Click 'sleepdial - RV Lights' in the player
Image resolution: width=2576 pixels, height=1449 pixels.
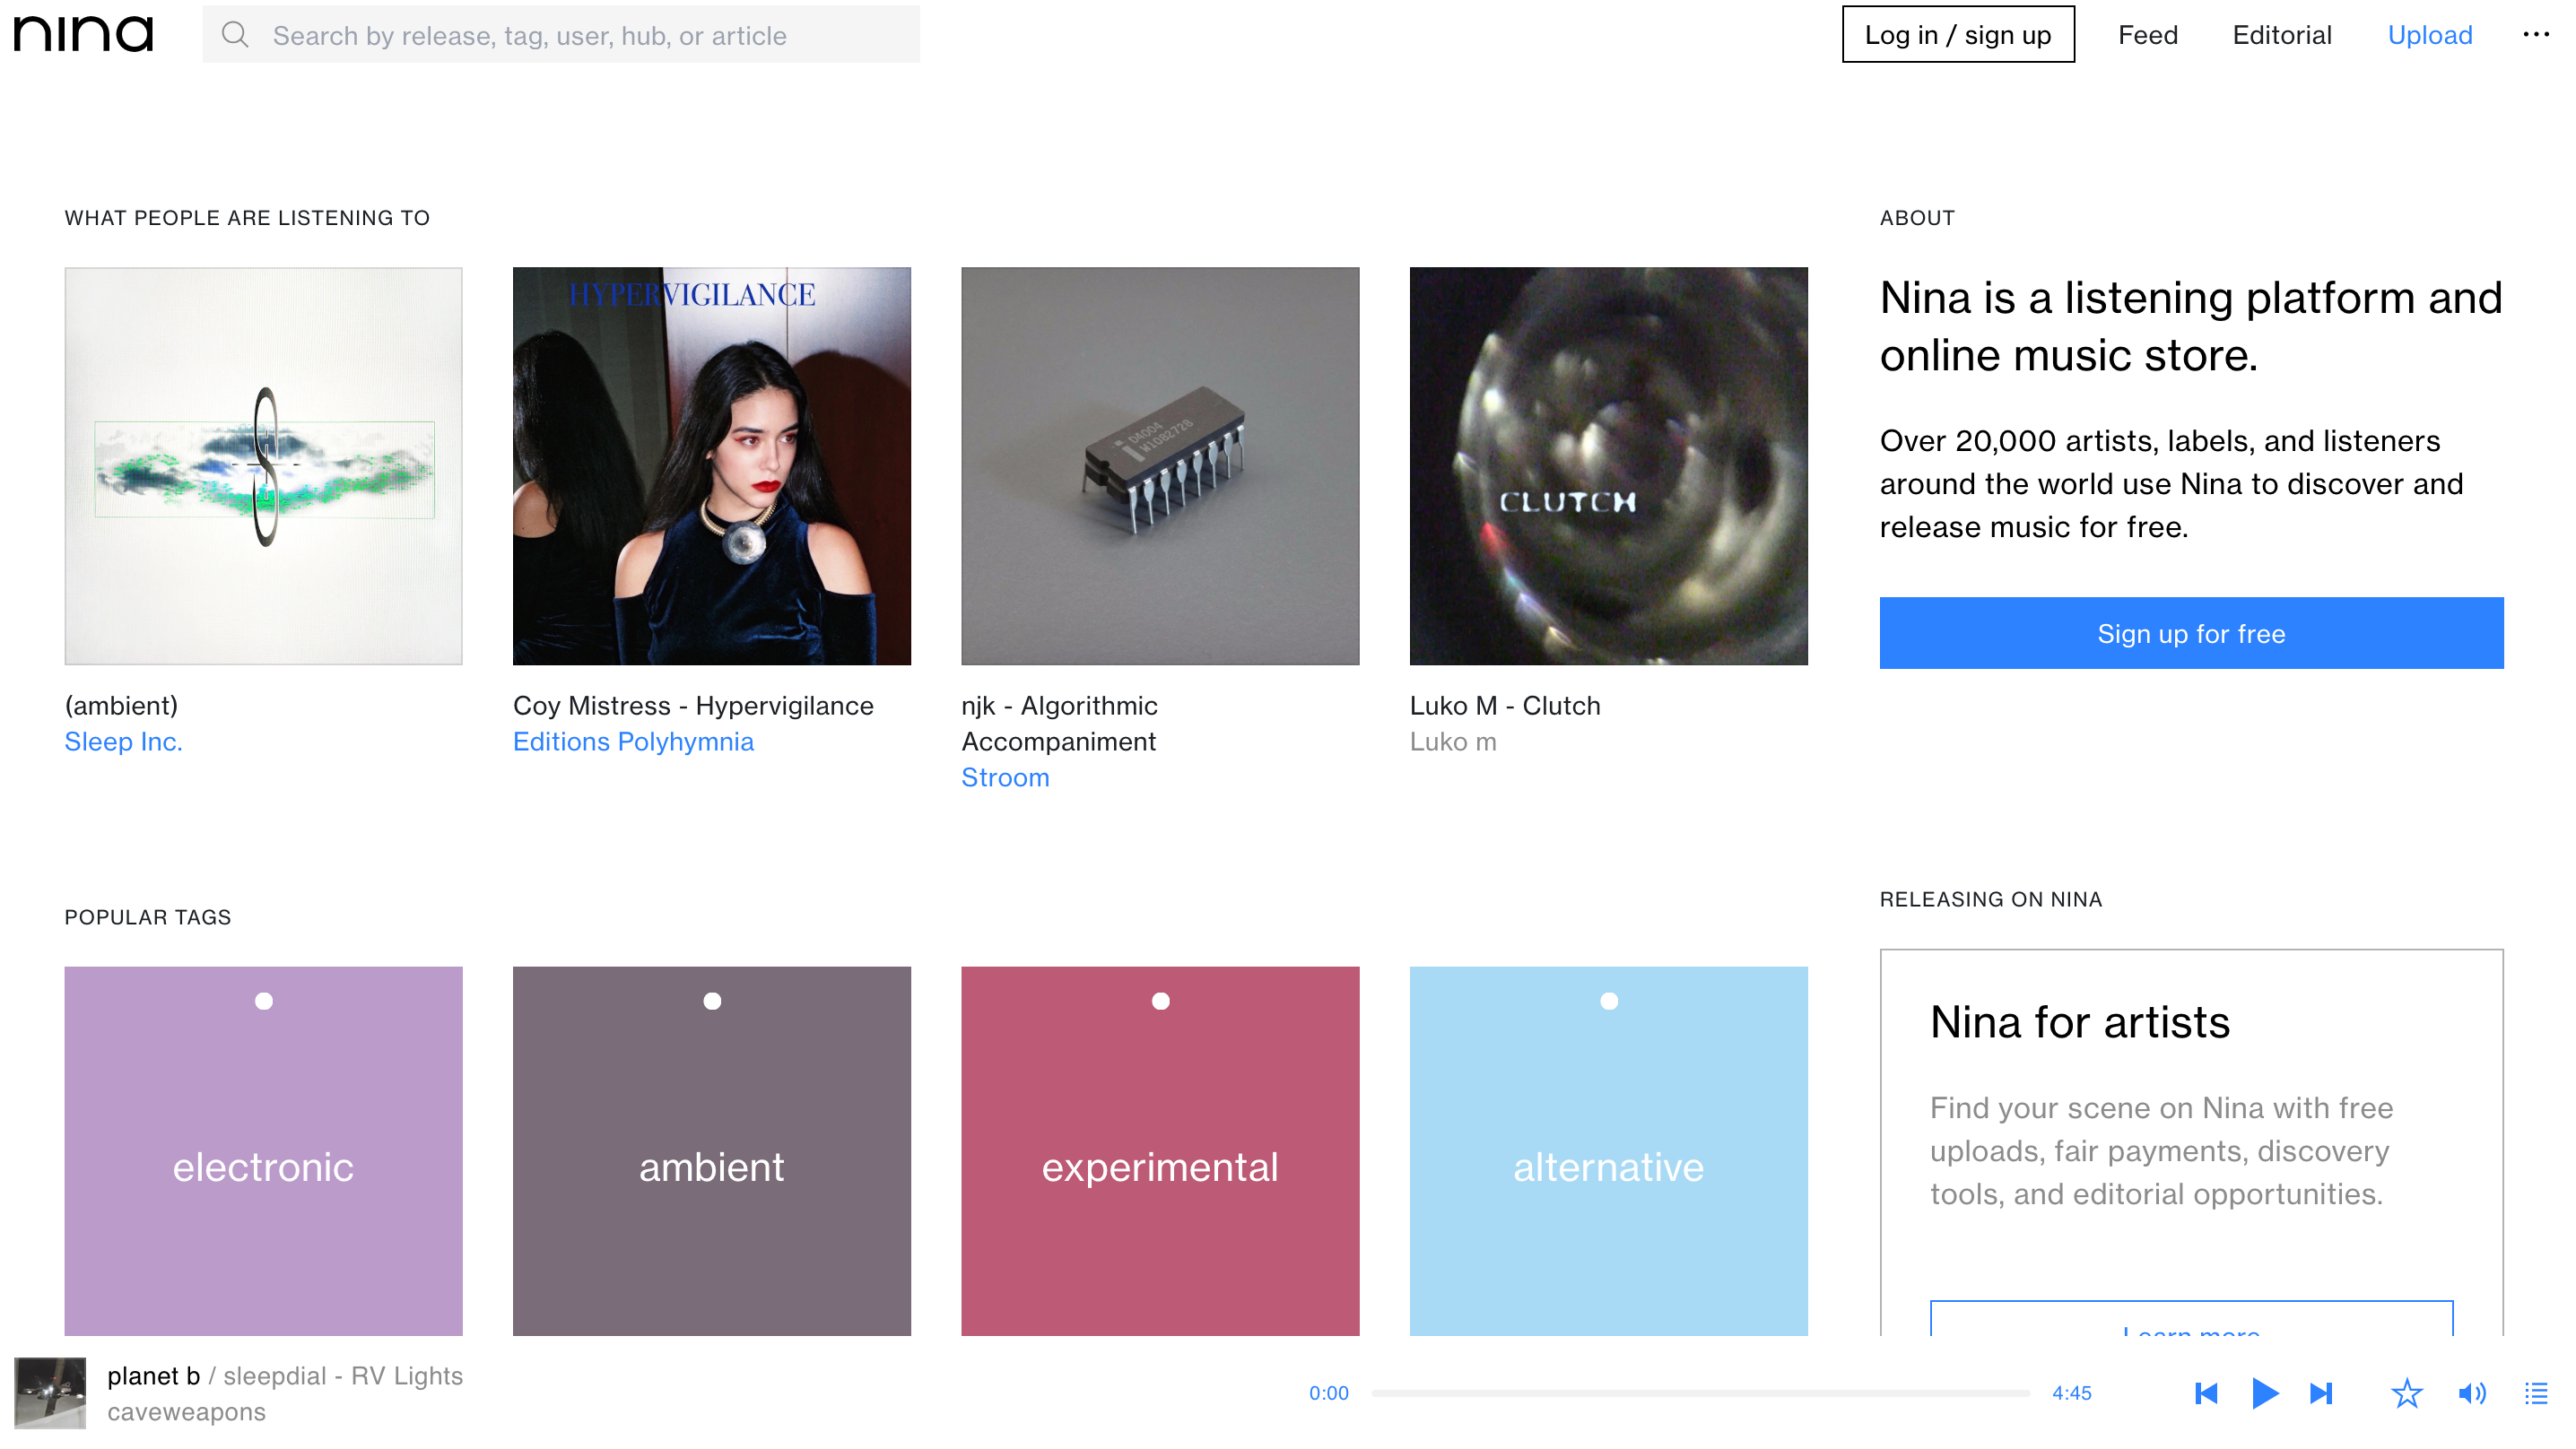[343, 1376]
